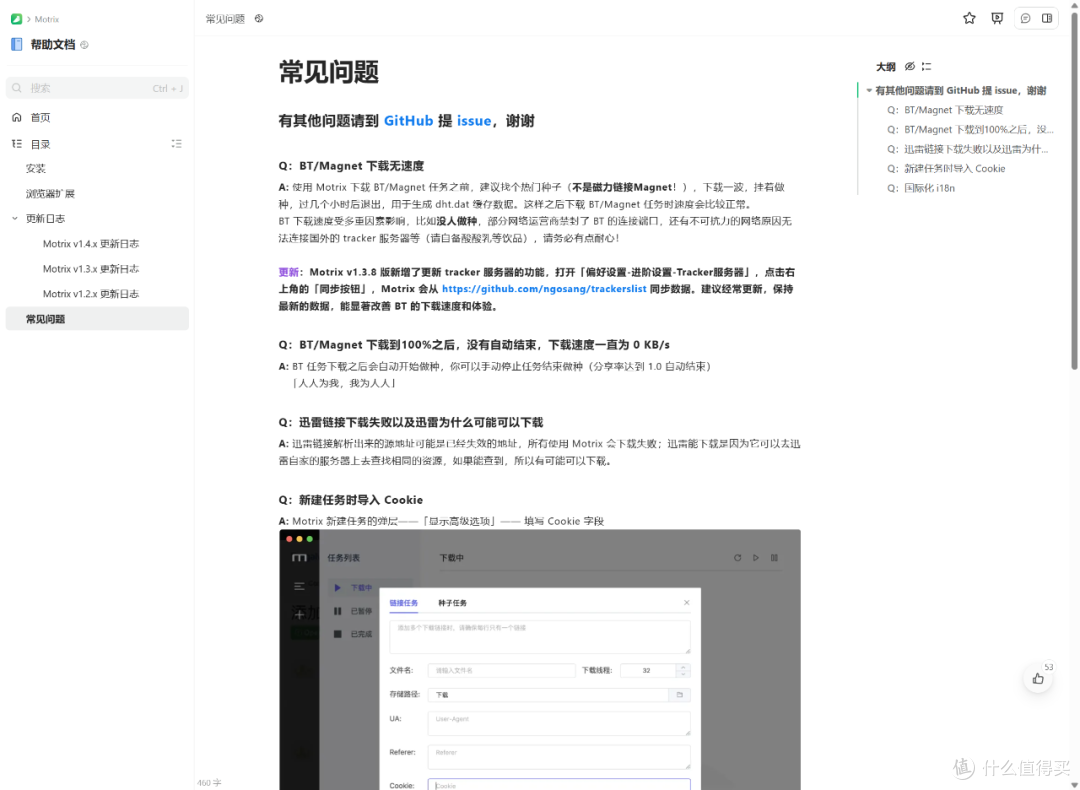Click the embedded Motrix screenshot image
Viewport: 1080px width, 790px height.
540,660
